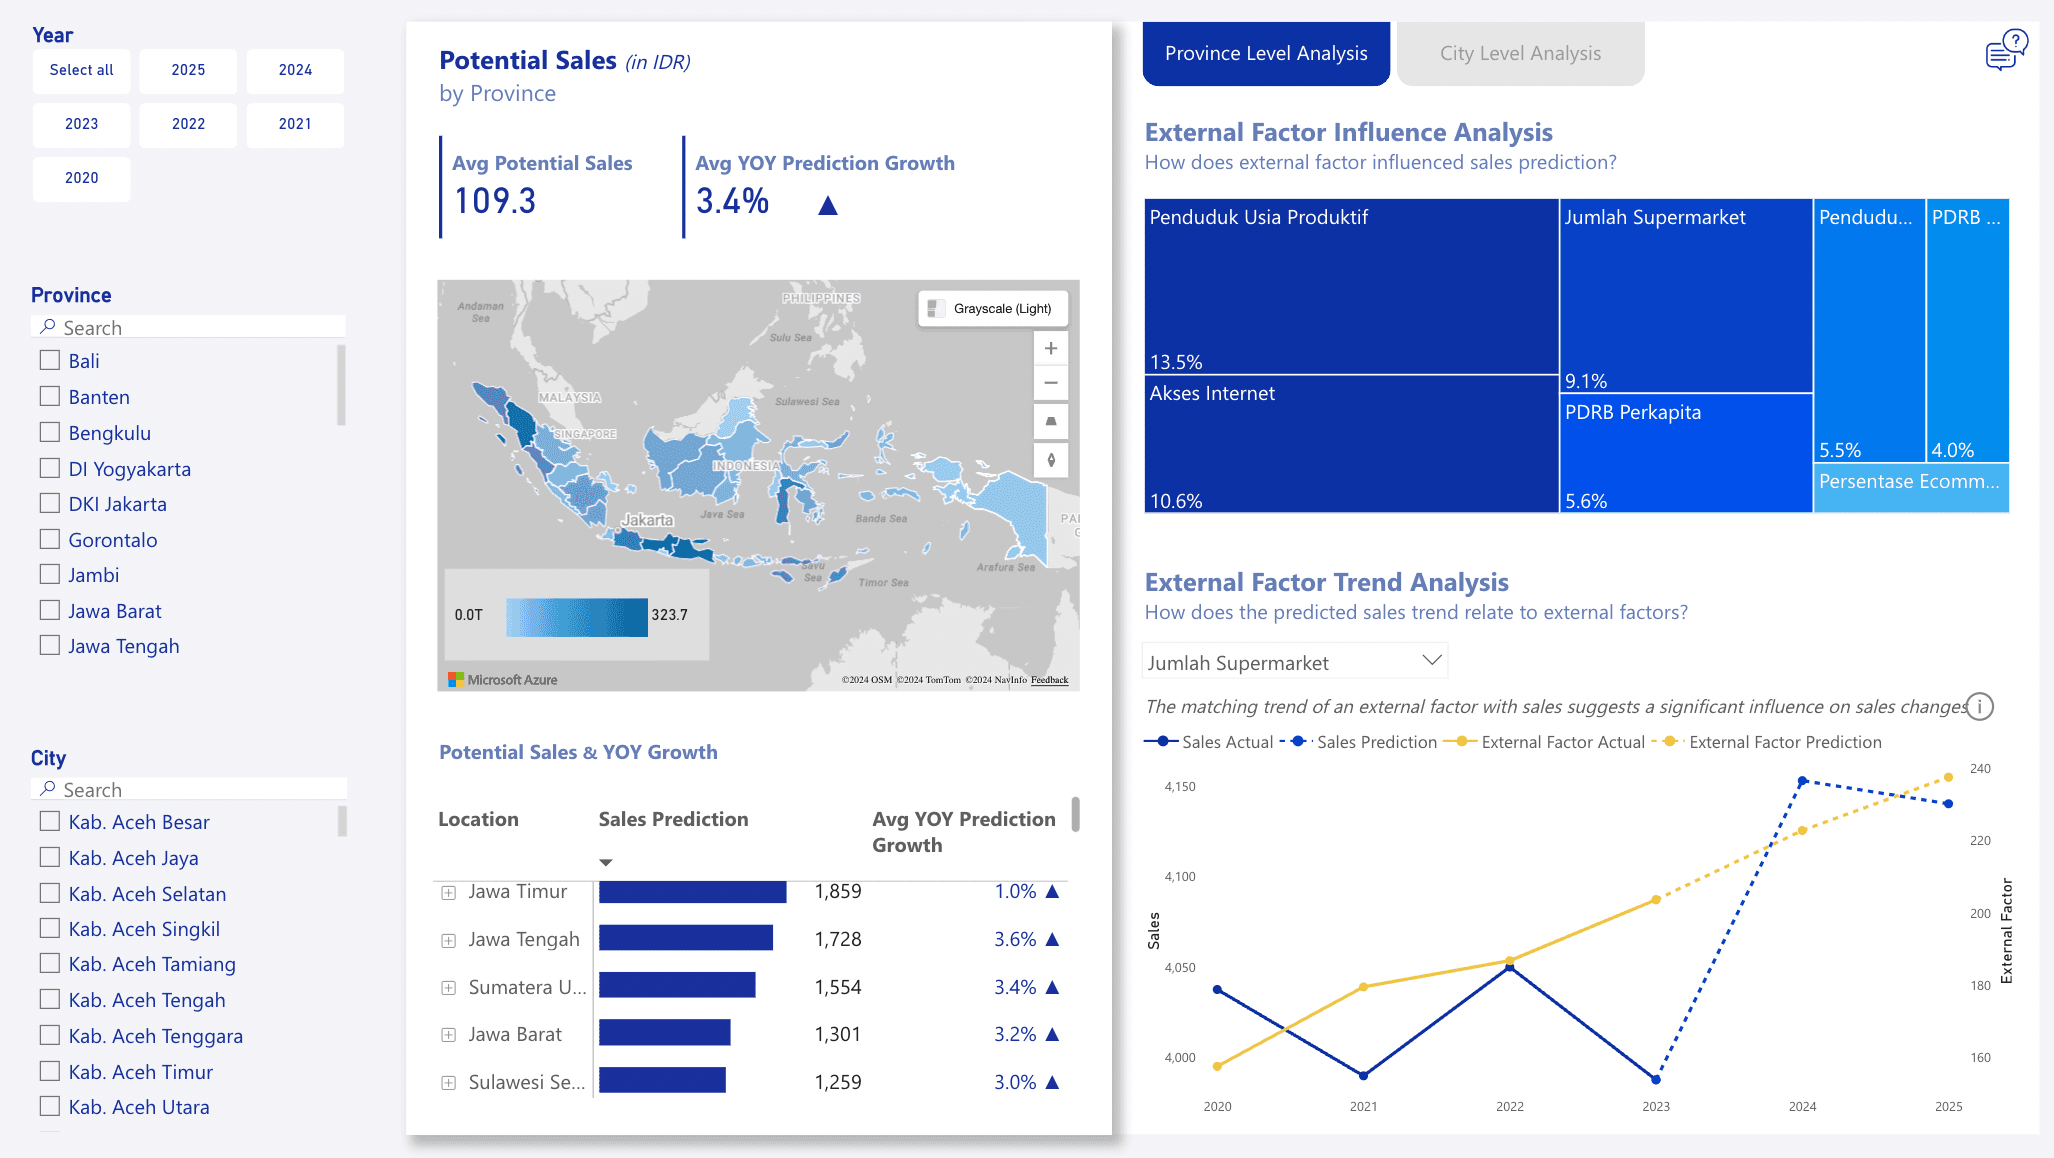Zoom in on the Indonesia map

click(1050, 348)
